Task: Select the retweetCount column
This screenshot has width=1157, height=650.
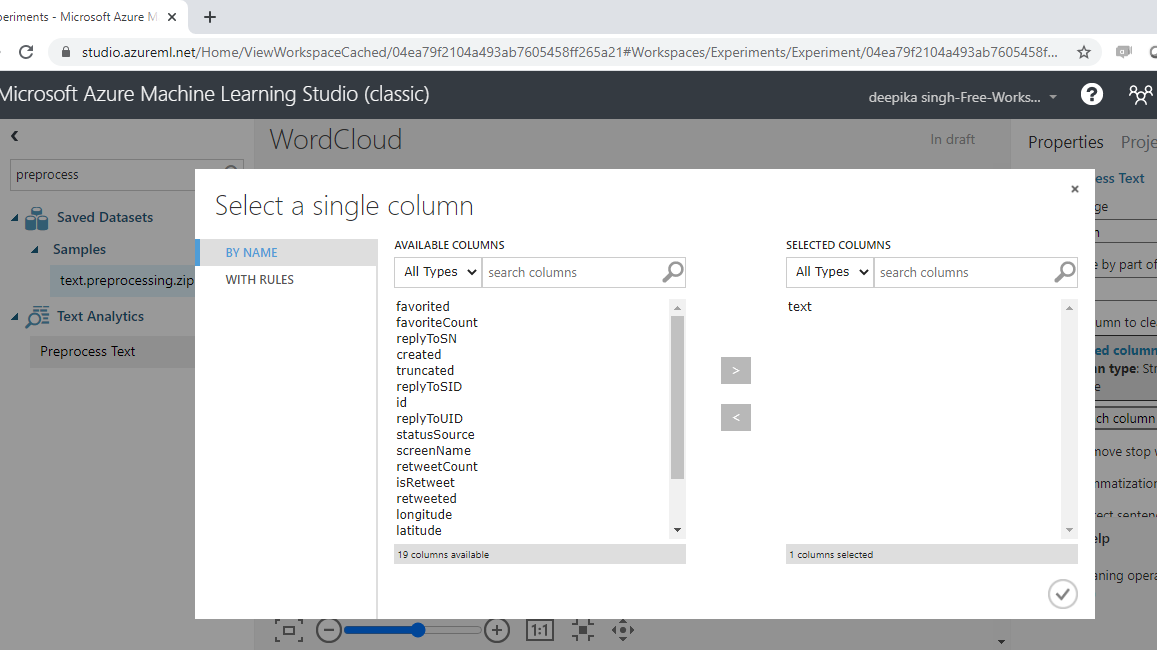Action: [x=437, y=466]
